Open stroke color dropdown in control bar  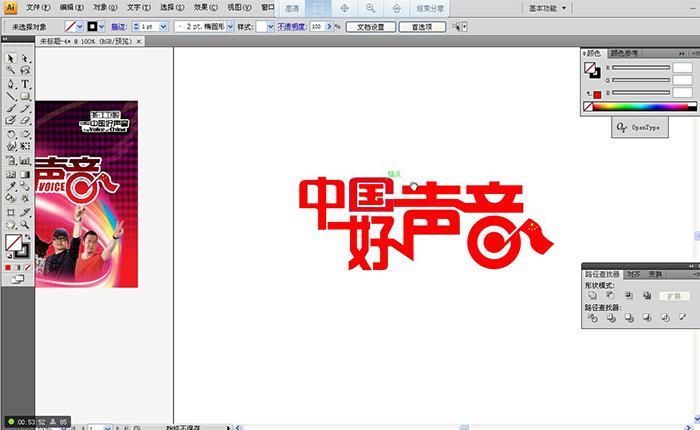(x=102, y=27)
